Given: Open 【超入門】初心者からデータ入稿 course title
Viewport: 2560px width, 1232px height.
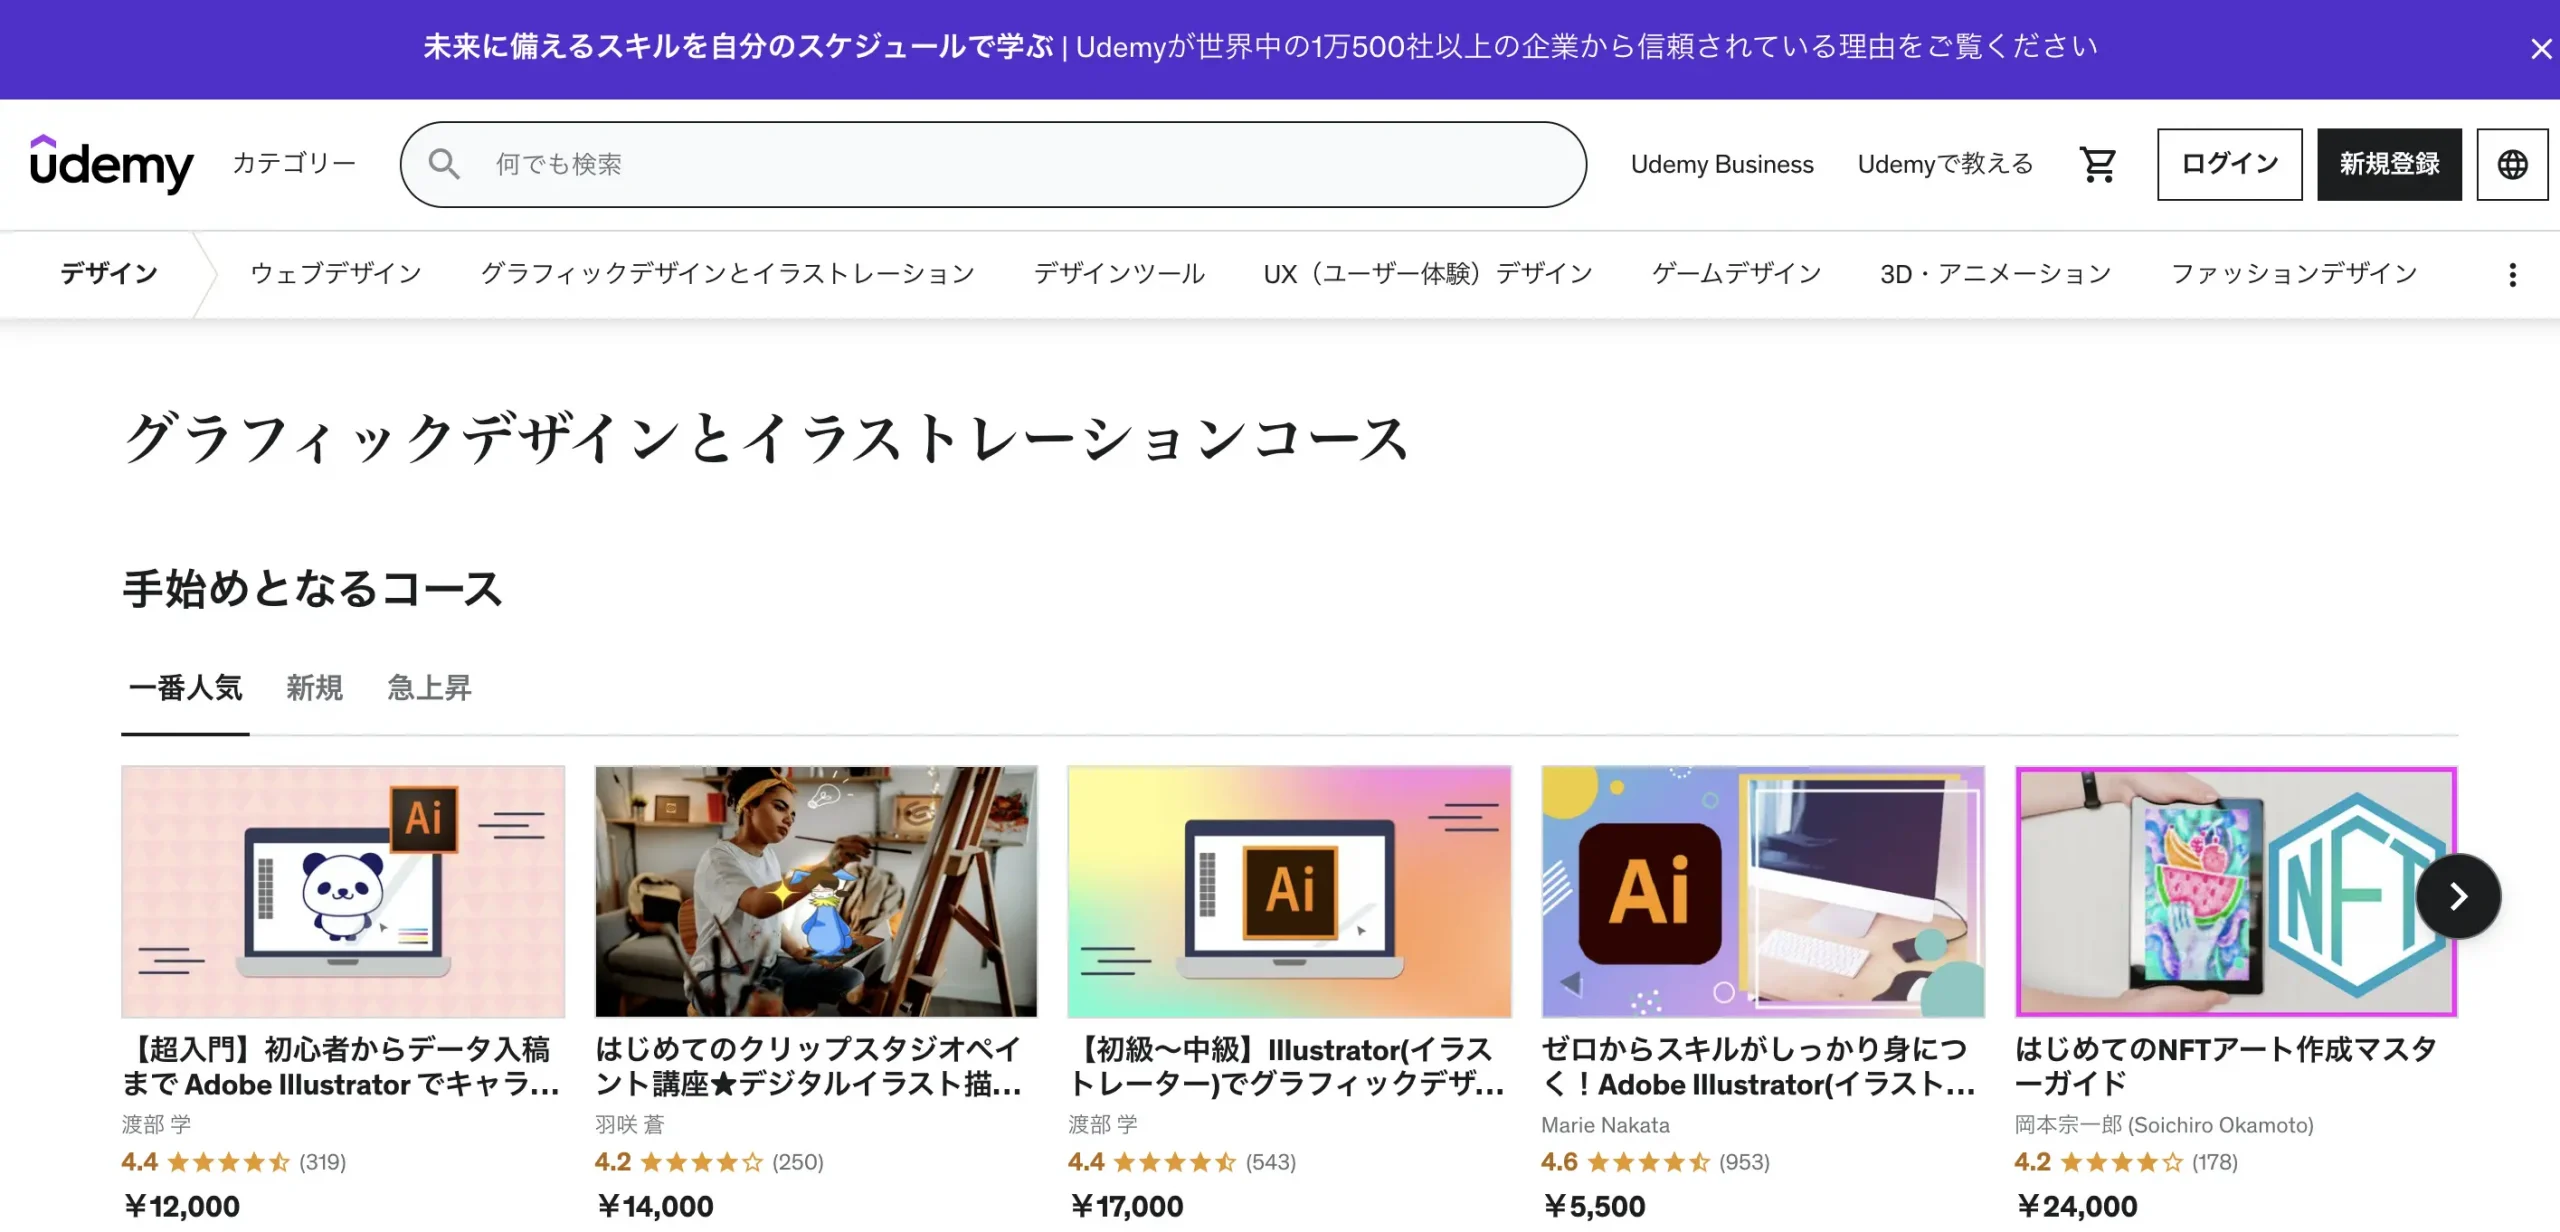Looking at the screenshot, I should click(x=341, y=1067).
